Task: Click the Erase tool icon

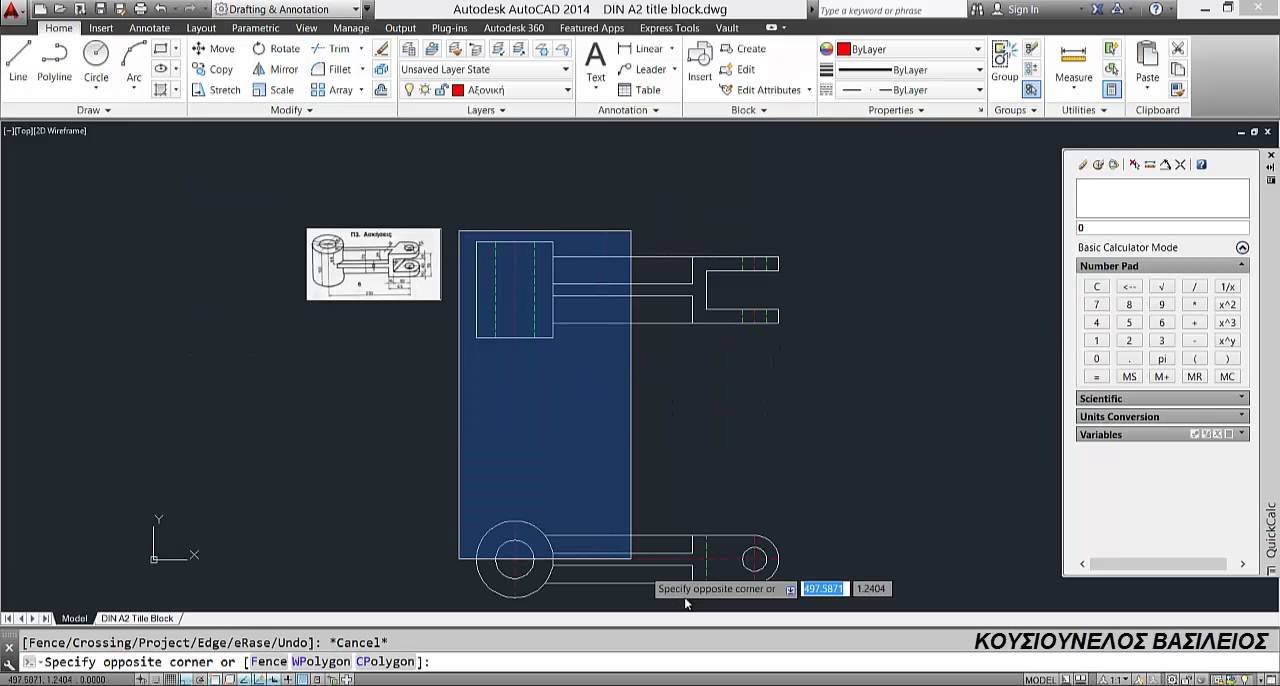Action: click(381, 48)
